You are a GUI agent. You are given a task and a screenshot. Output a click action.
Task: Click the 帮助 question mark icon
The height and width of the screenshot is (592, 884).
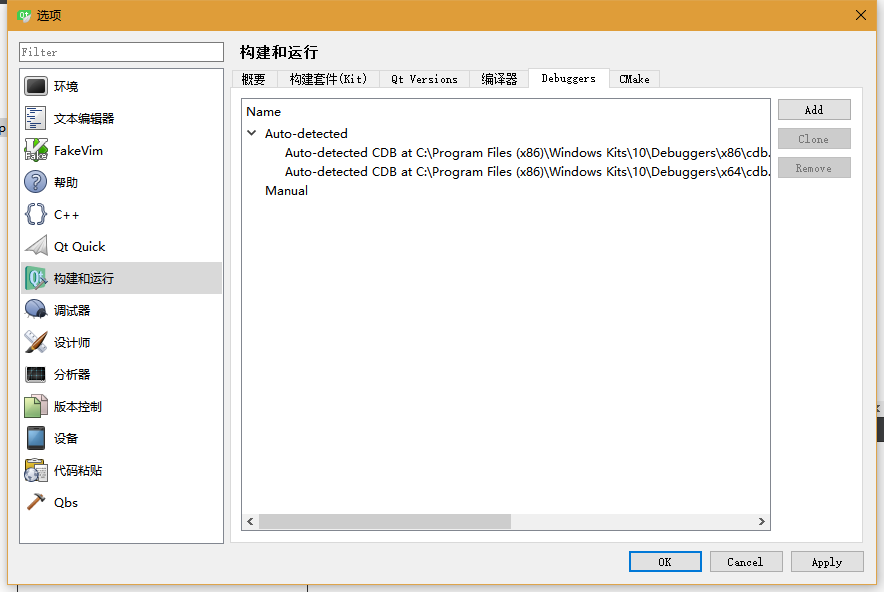pyautogui.click(x=36, y=182)
